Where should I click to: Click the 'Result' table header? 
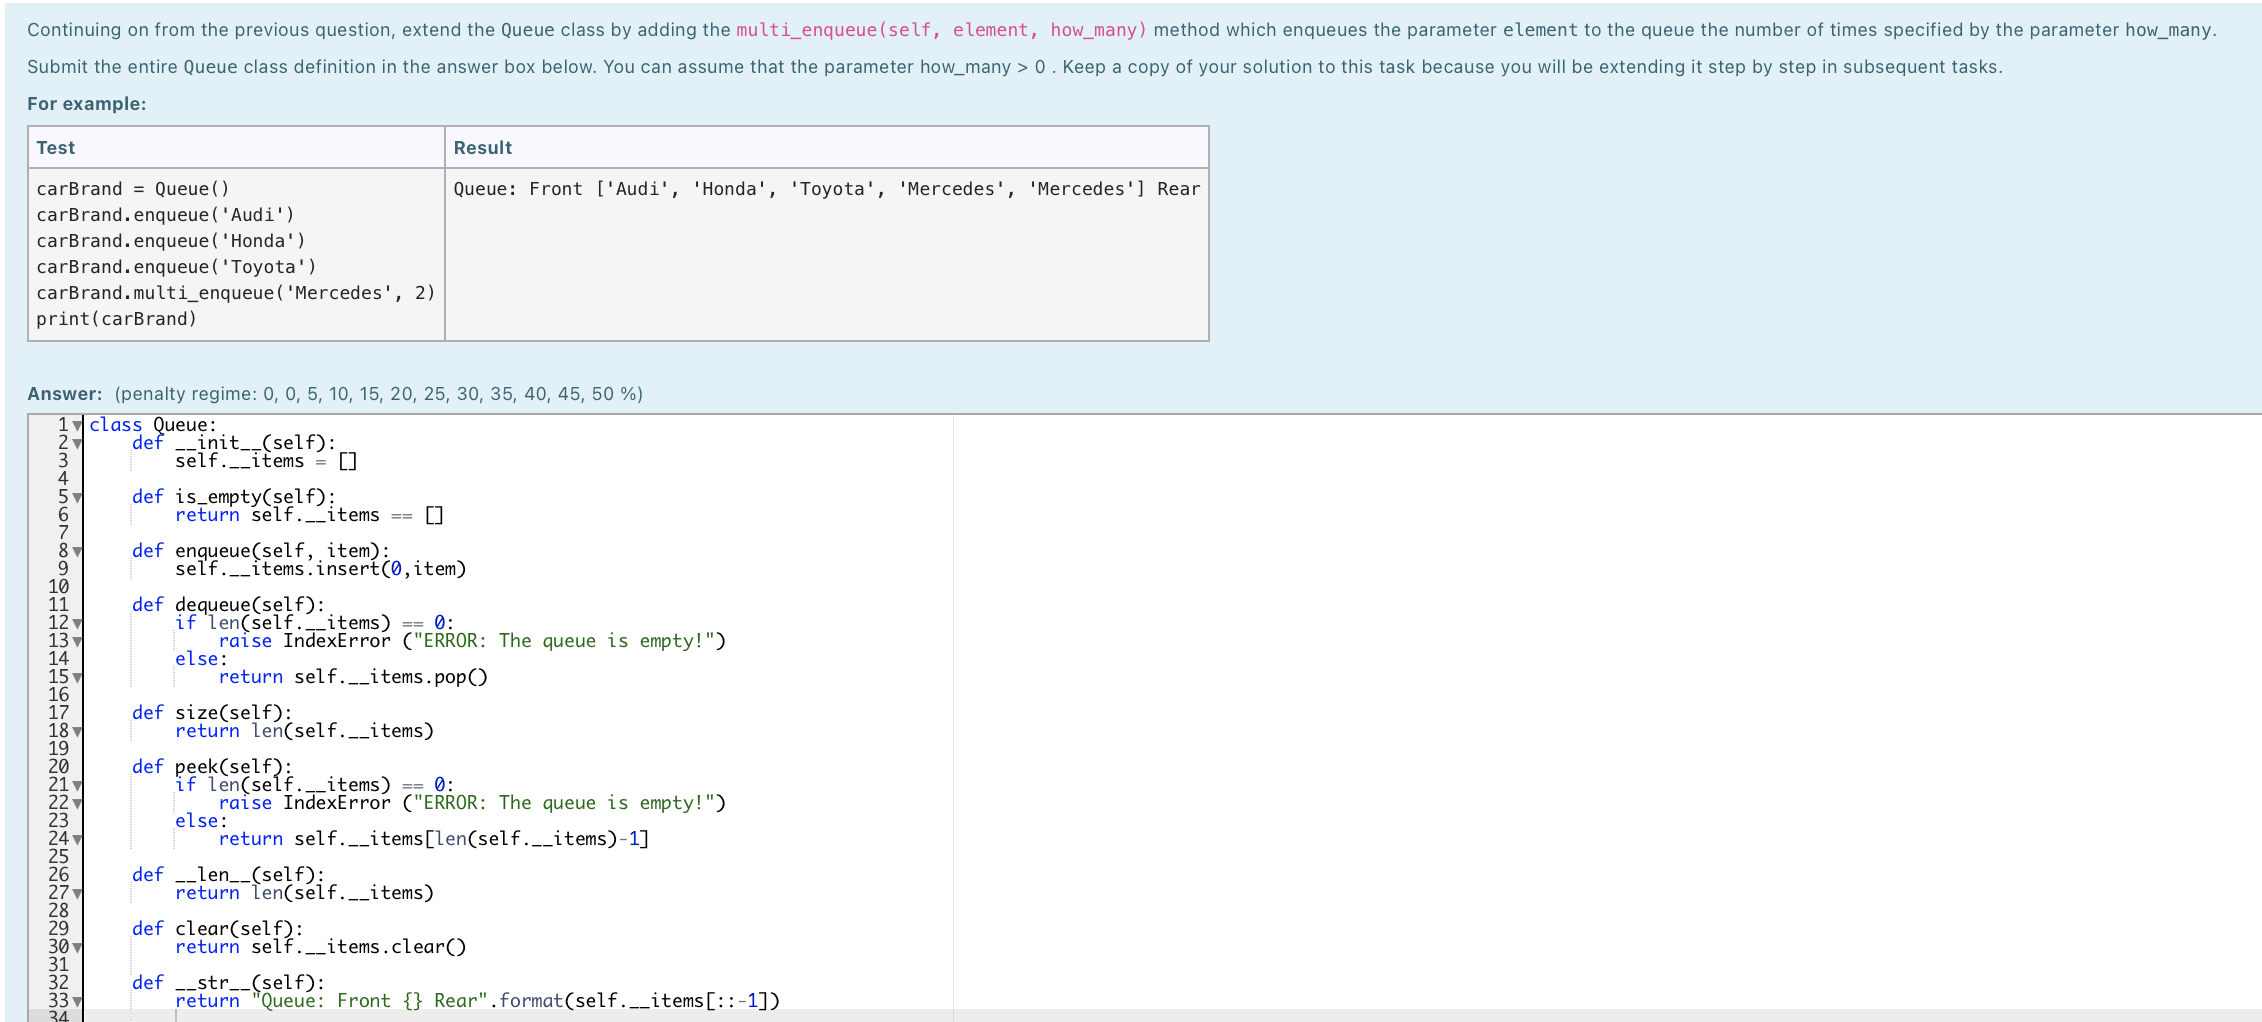pyautogui.click(x=483, y=148)
